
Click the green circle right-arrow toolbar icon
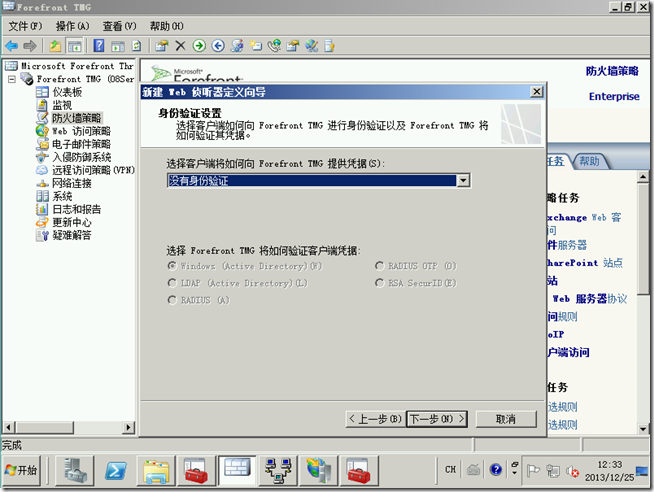tap(199, 45)
